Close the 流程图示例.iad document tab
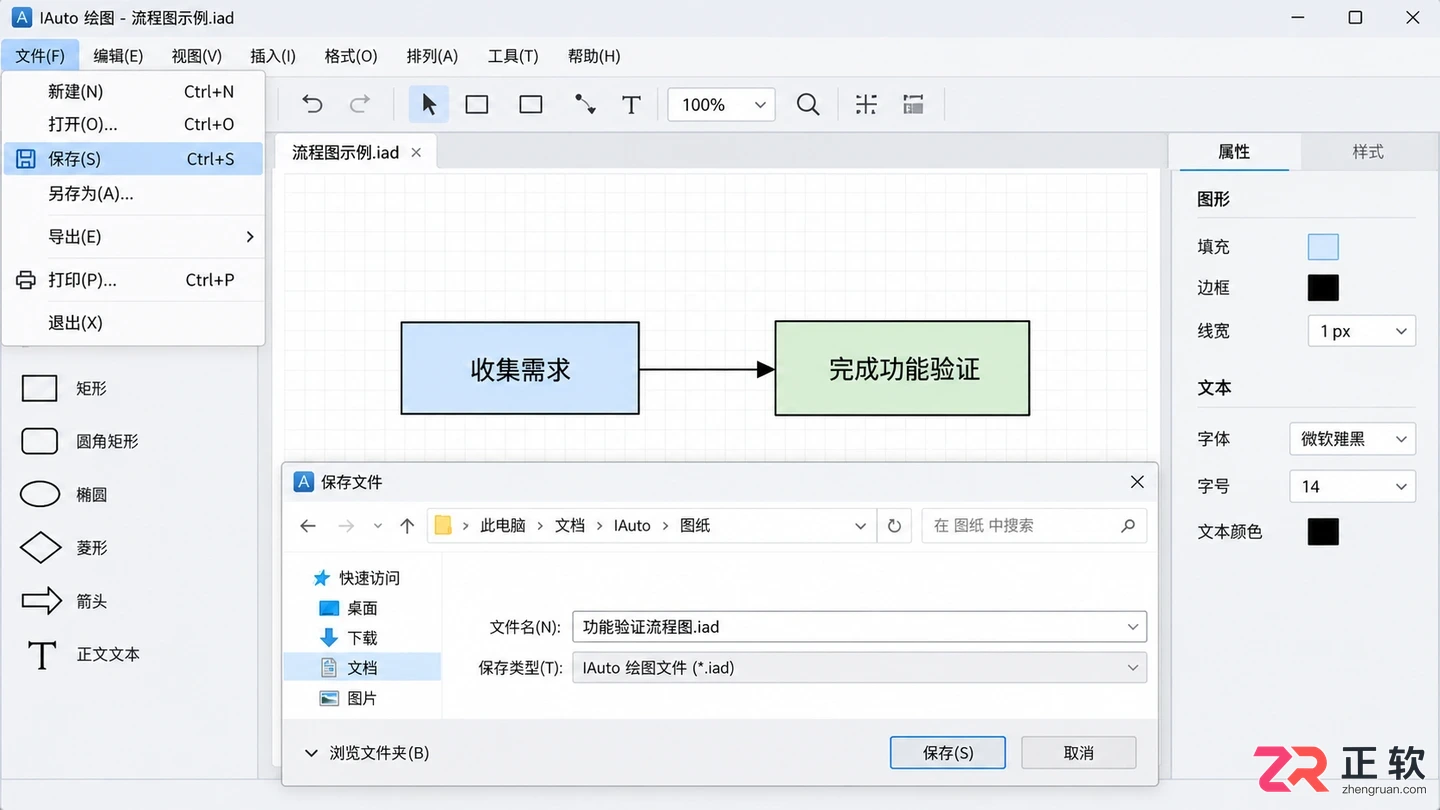This screenshot has width=1440, height=810. click(416, 152)
